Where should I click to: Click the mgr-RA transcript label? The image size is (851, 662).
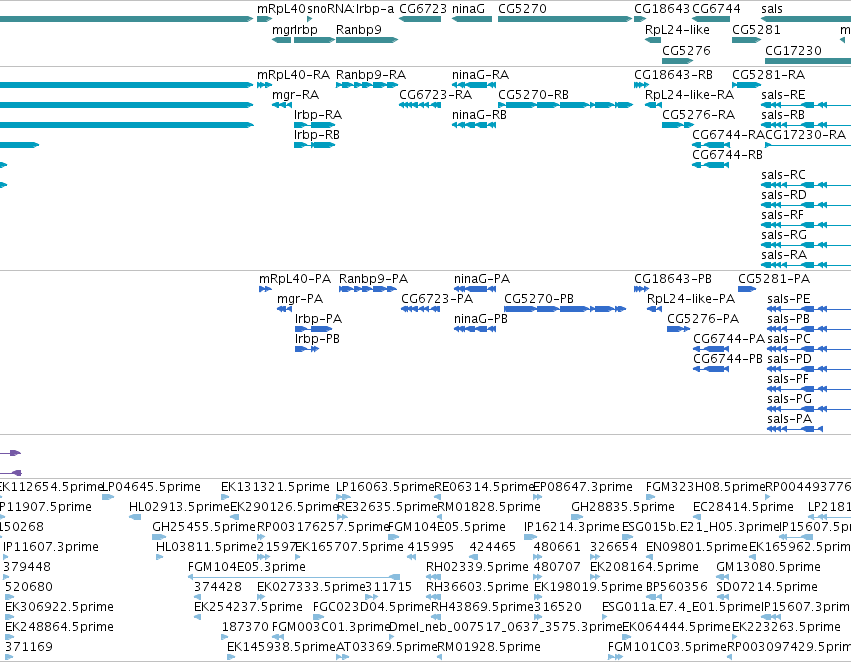296,95
